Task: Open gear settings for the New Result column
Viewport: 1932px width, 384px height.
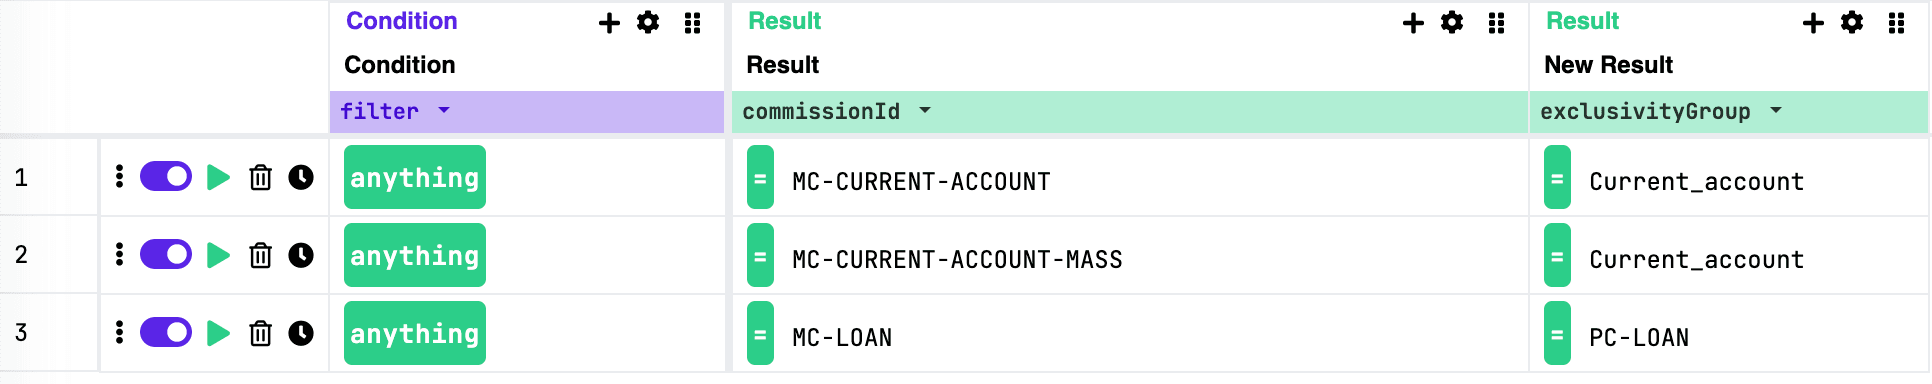Action: [1852, 23]
